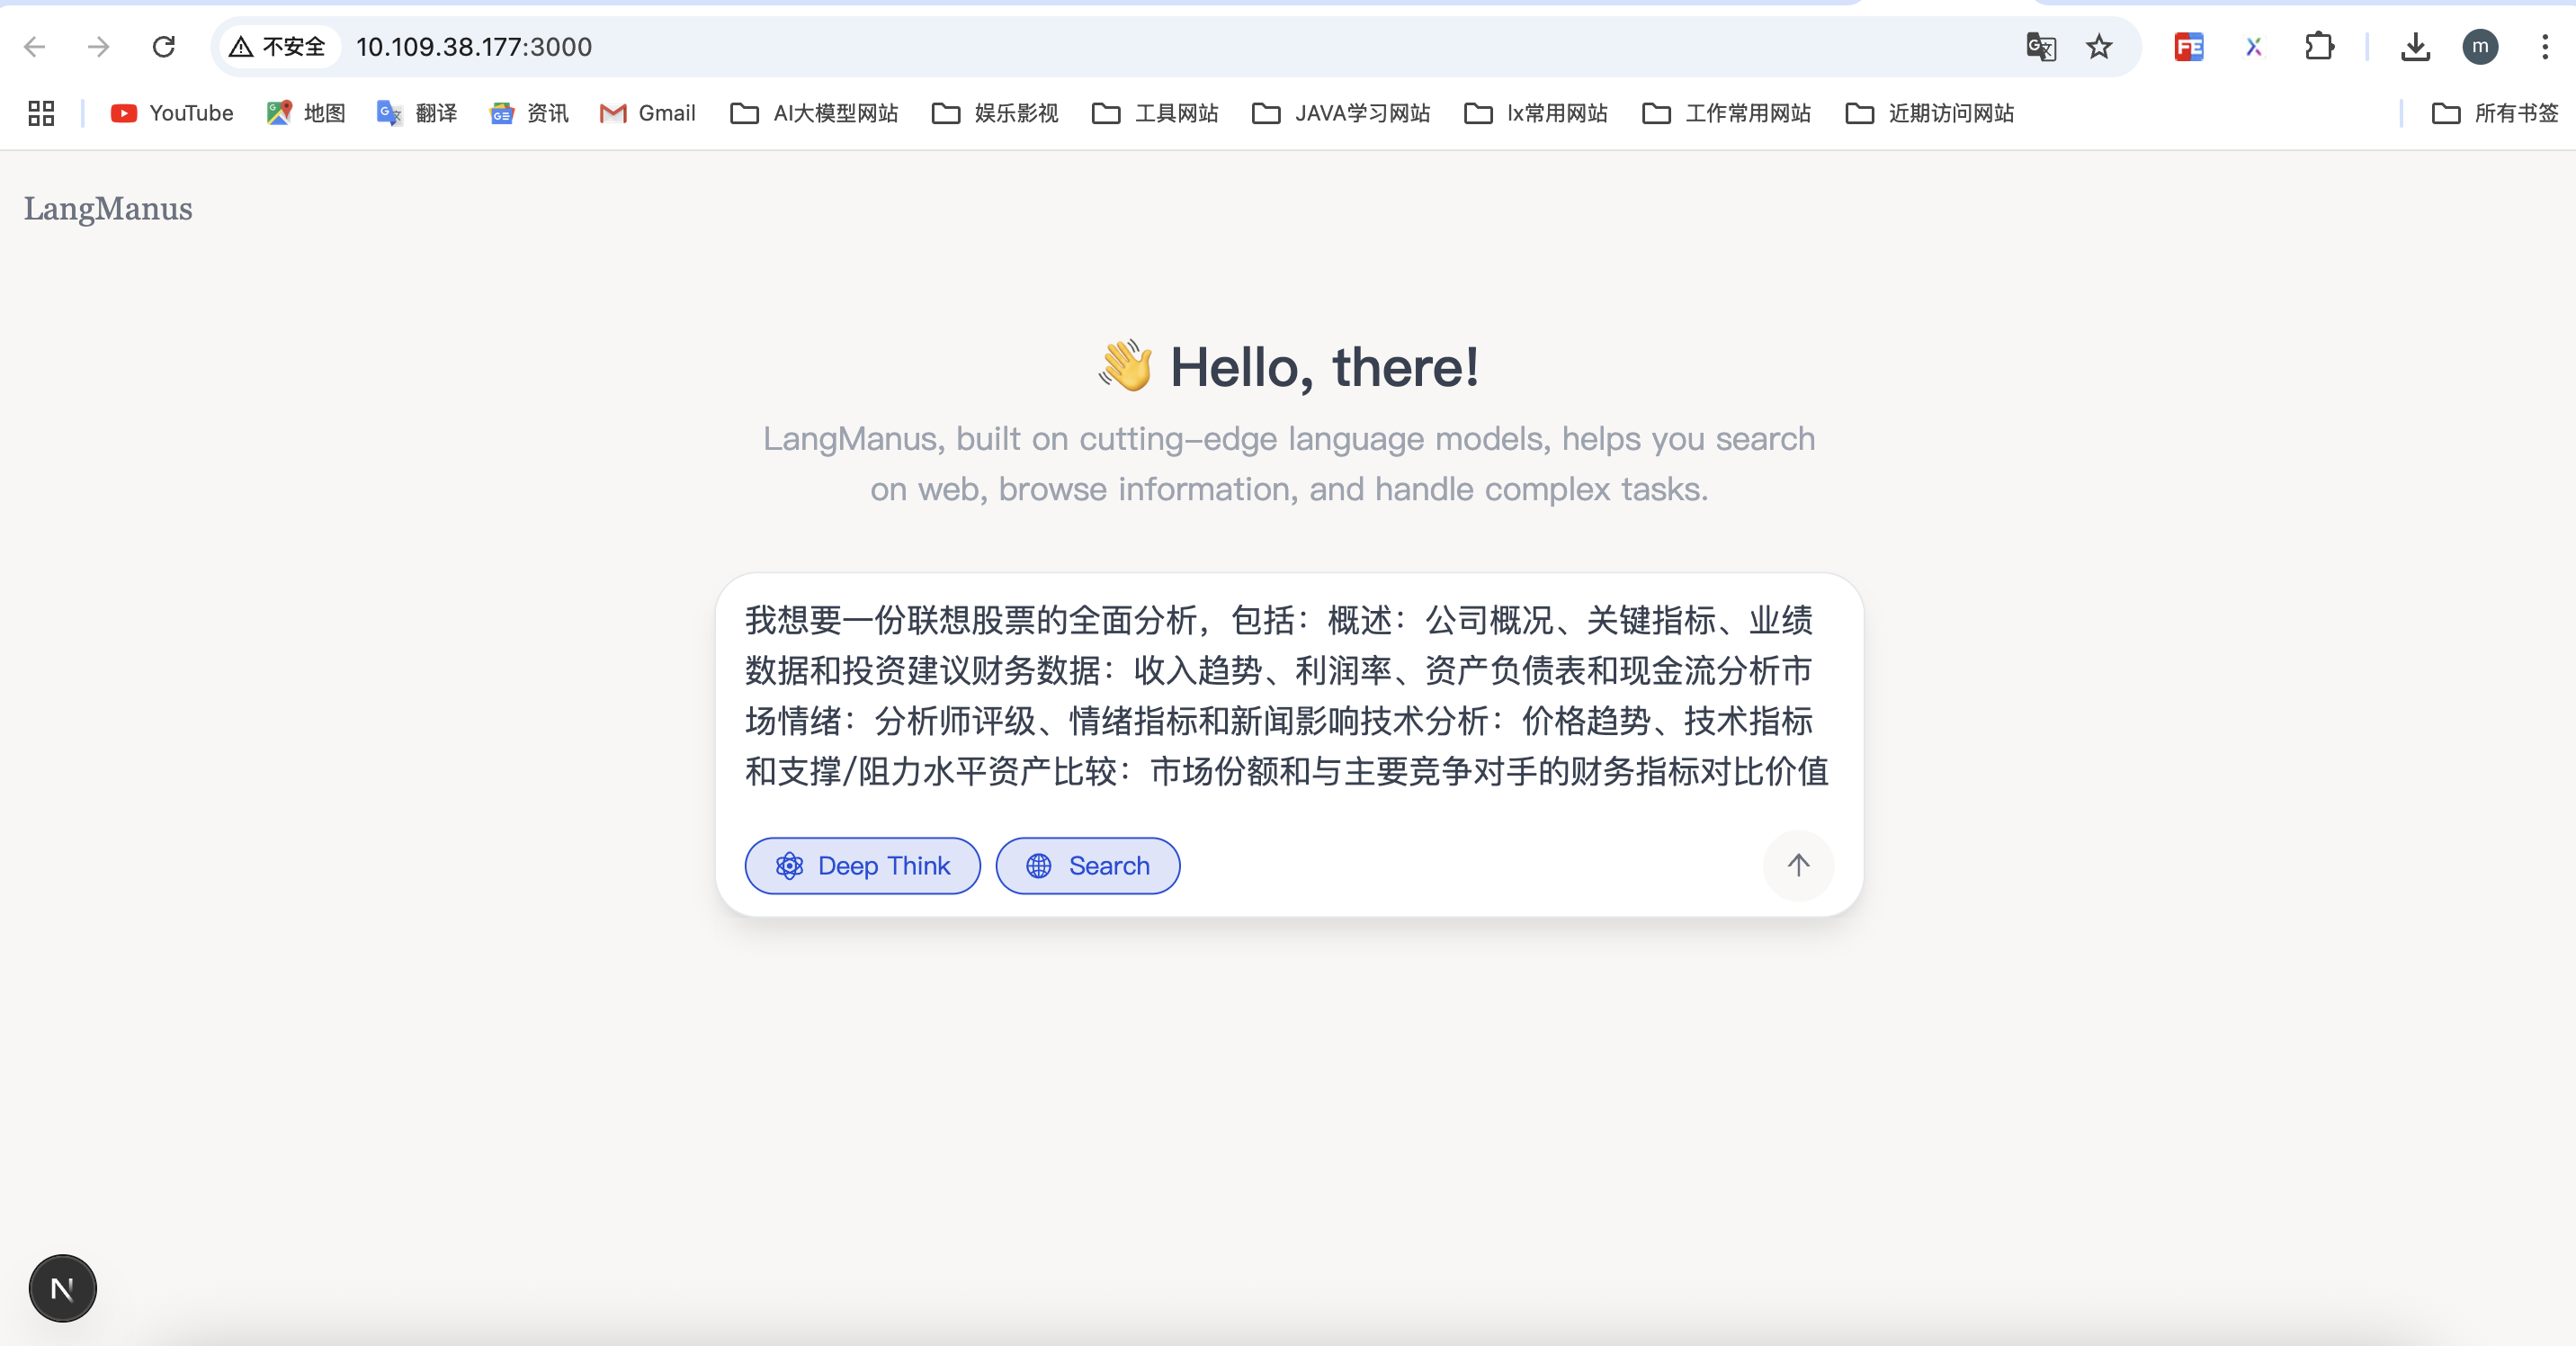Expand the JAVA学习网站 bookmark folder
This screenshot has width=2576, height=1346.
point(1341,113)
